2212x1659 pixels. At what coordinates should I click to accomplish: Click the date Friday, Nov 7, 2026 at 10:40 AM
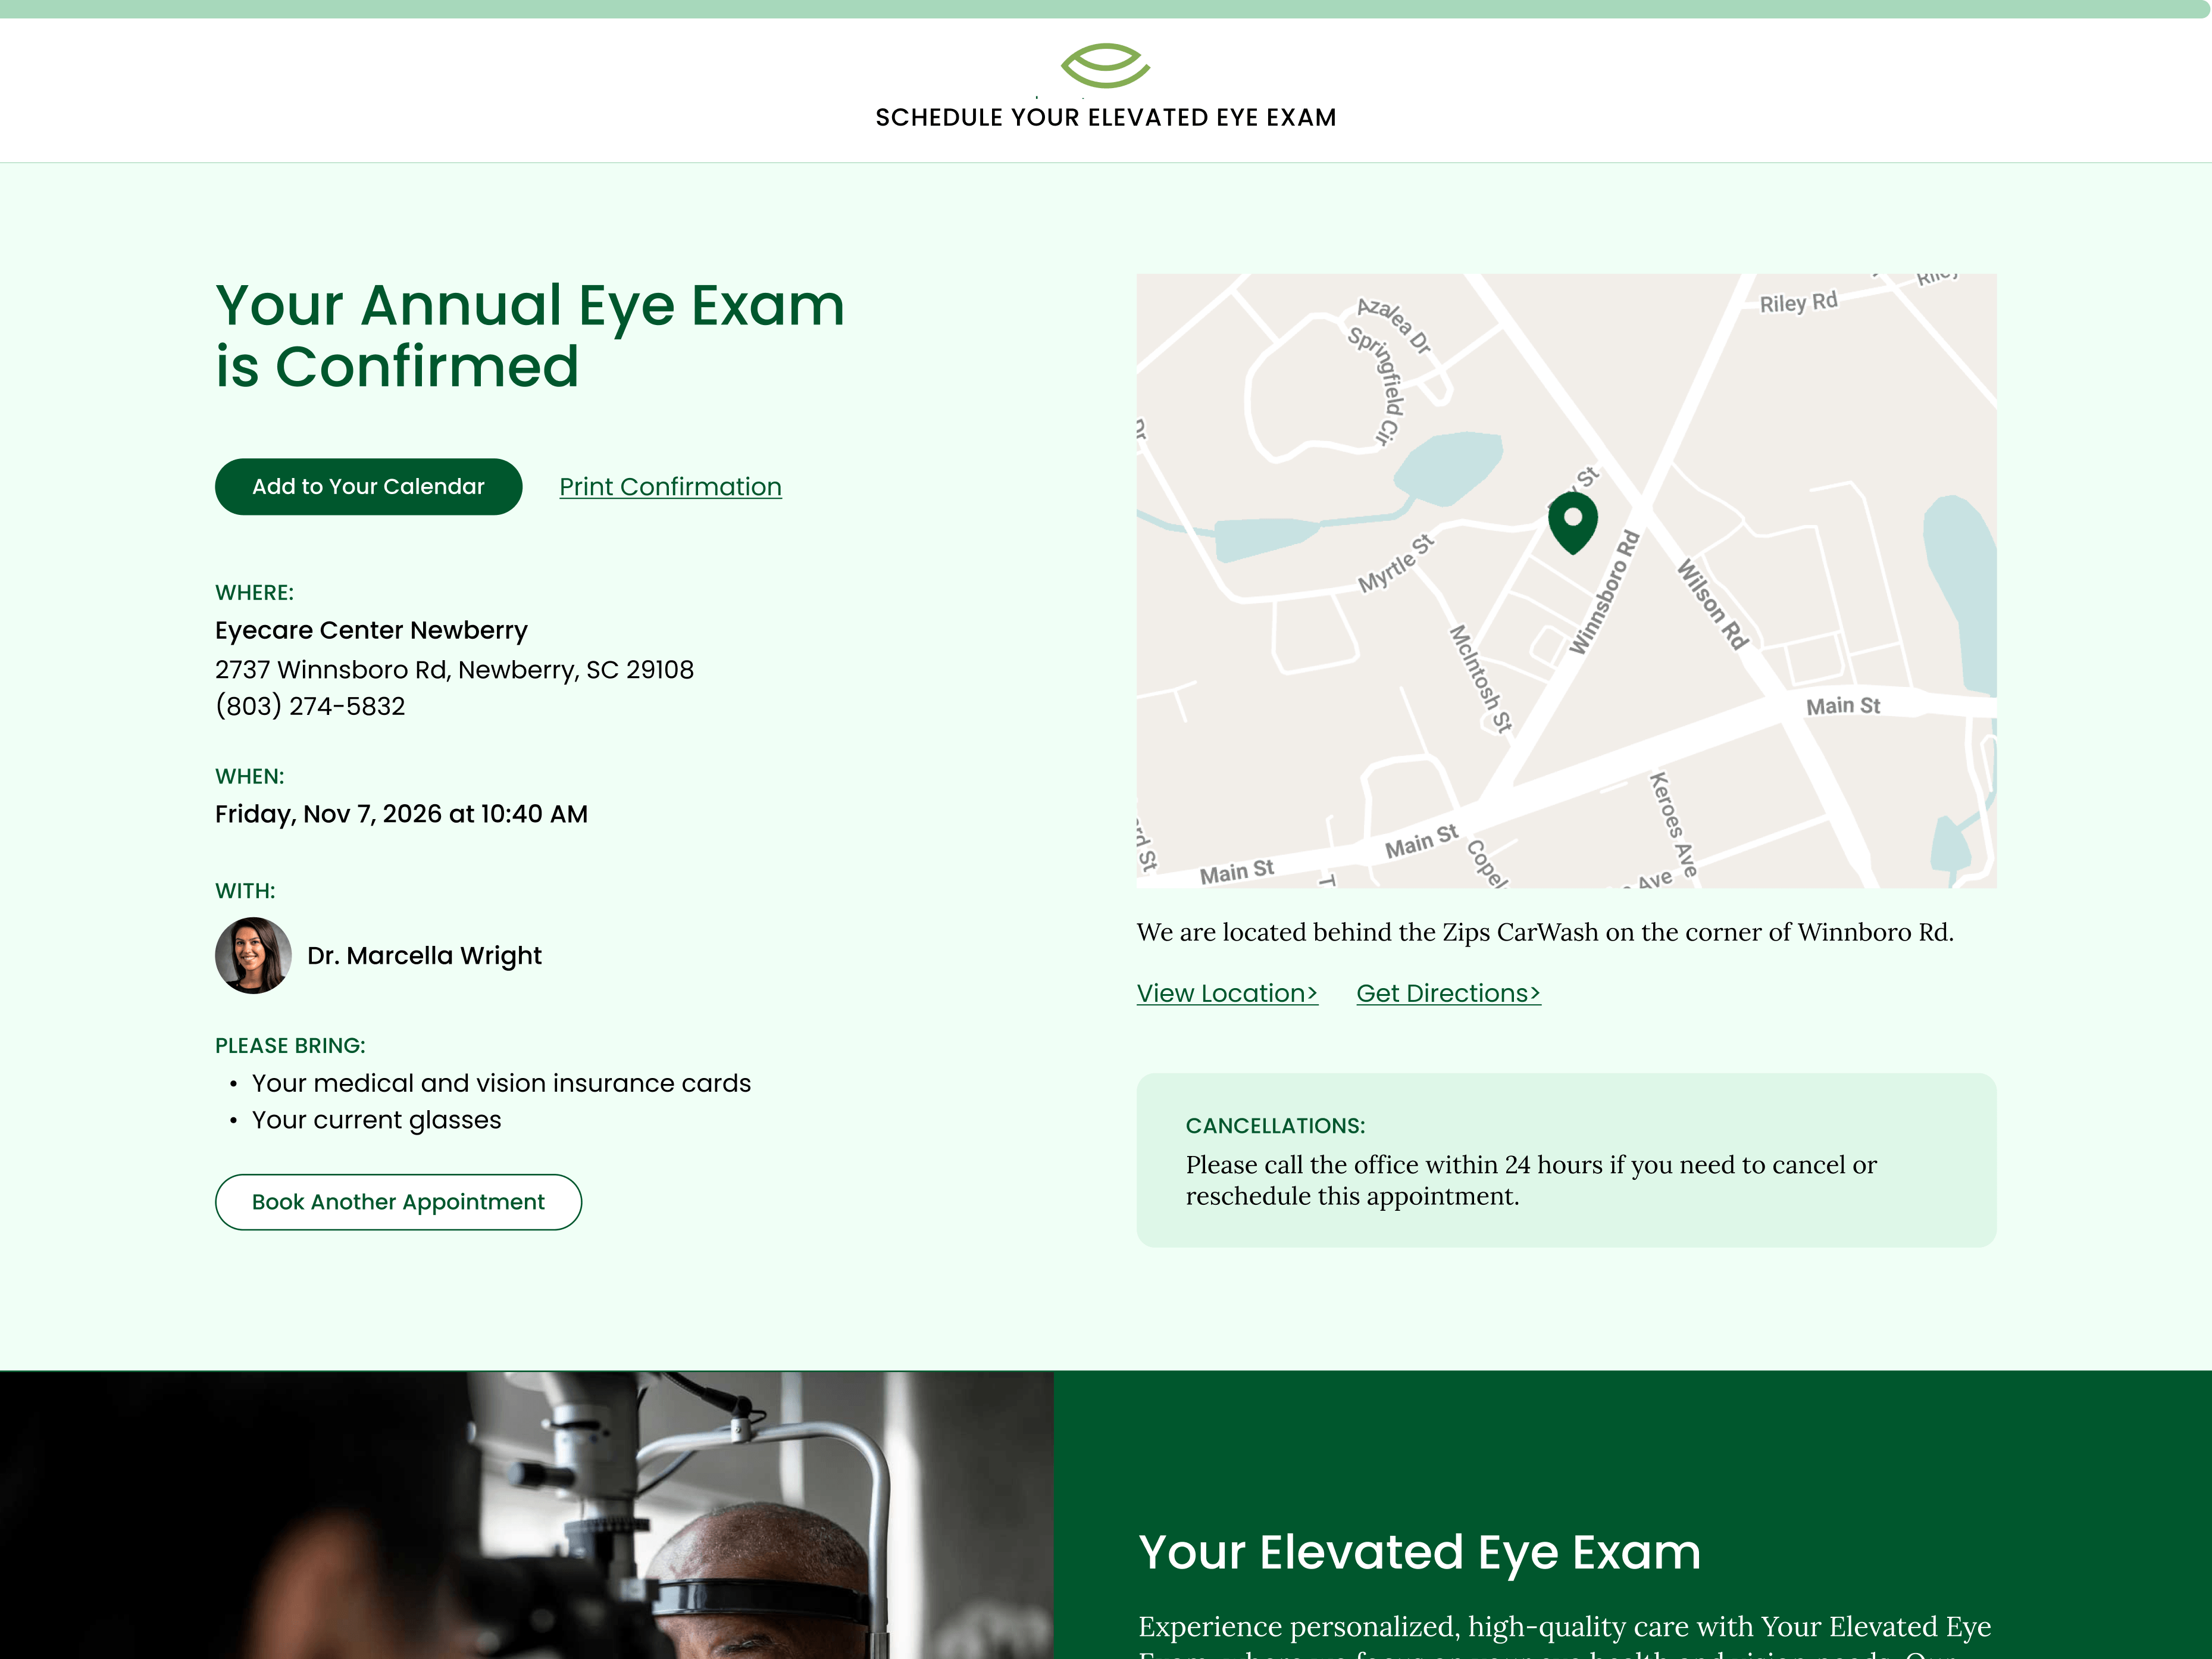(x=401, y=814)
